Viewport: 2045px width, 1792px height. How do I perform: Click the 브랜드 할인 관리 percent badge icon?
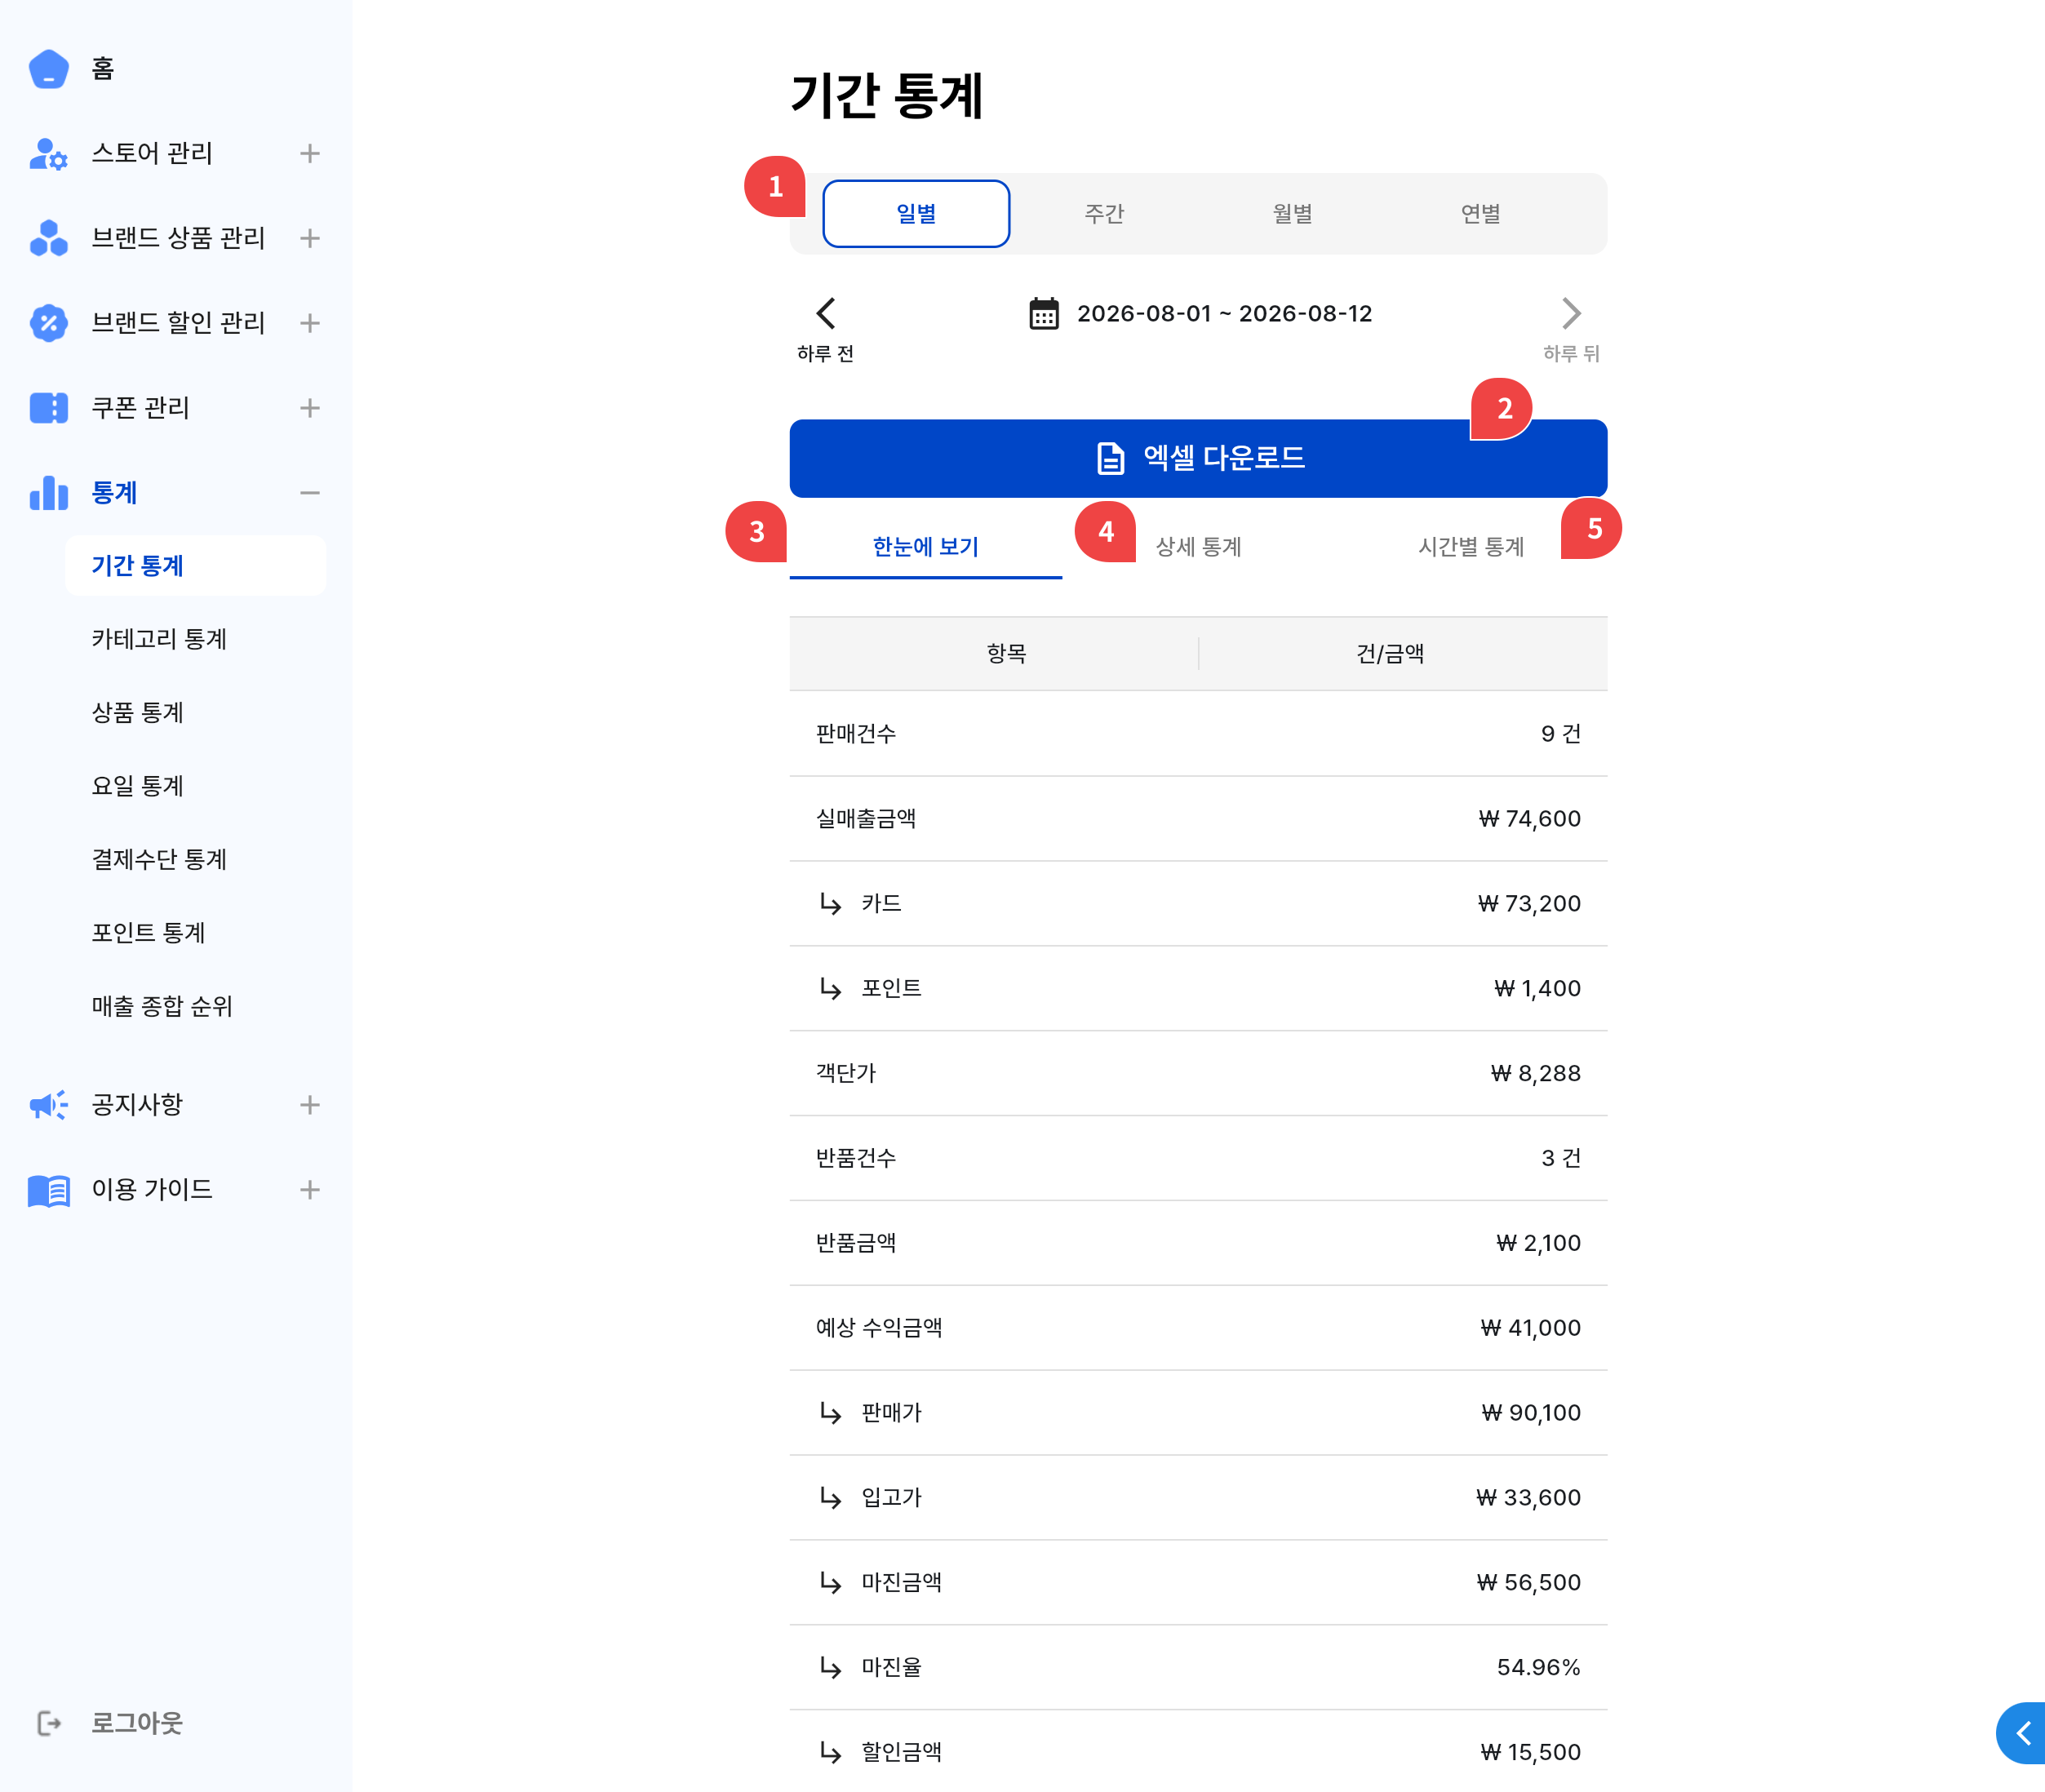(48, 323)
